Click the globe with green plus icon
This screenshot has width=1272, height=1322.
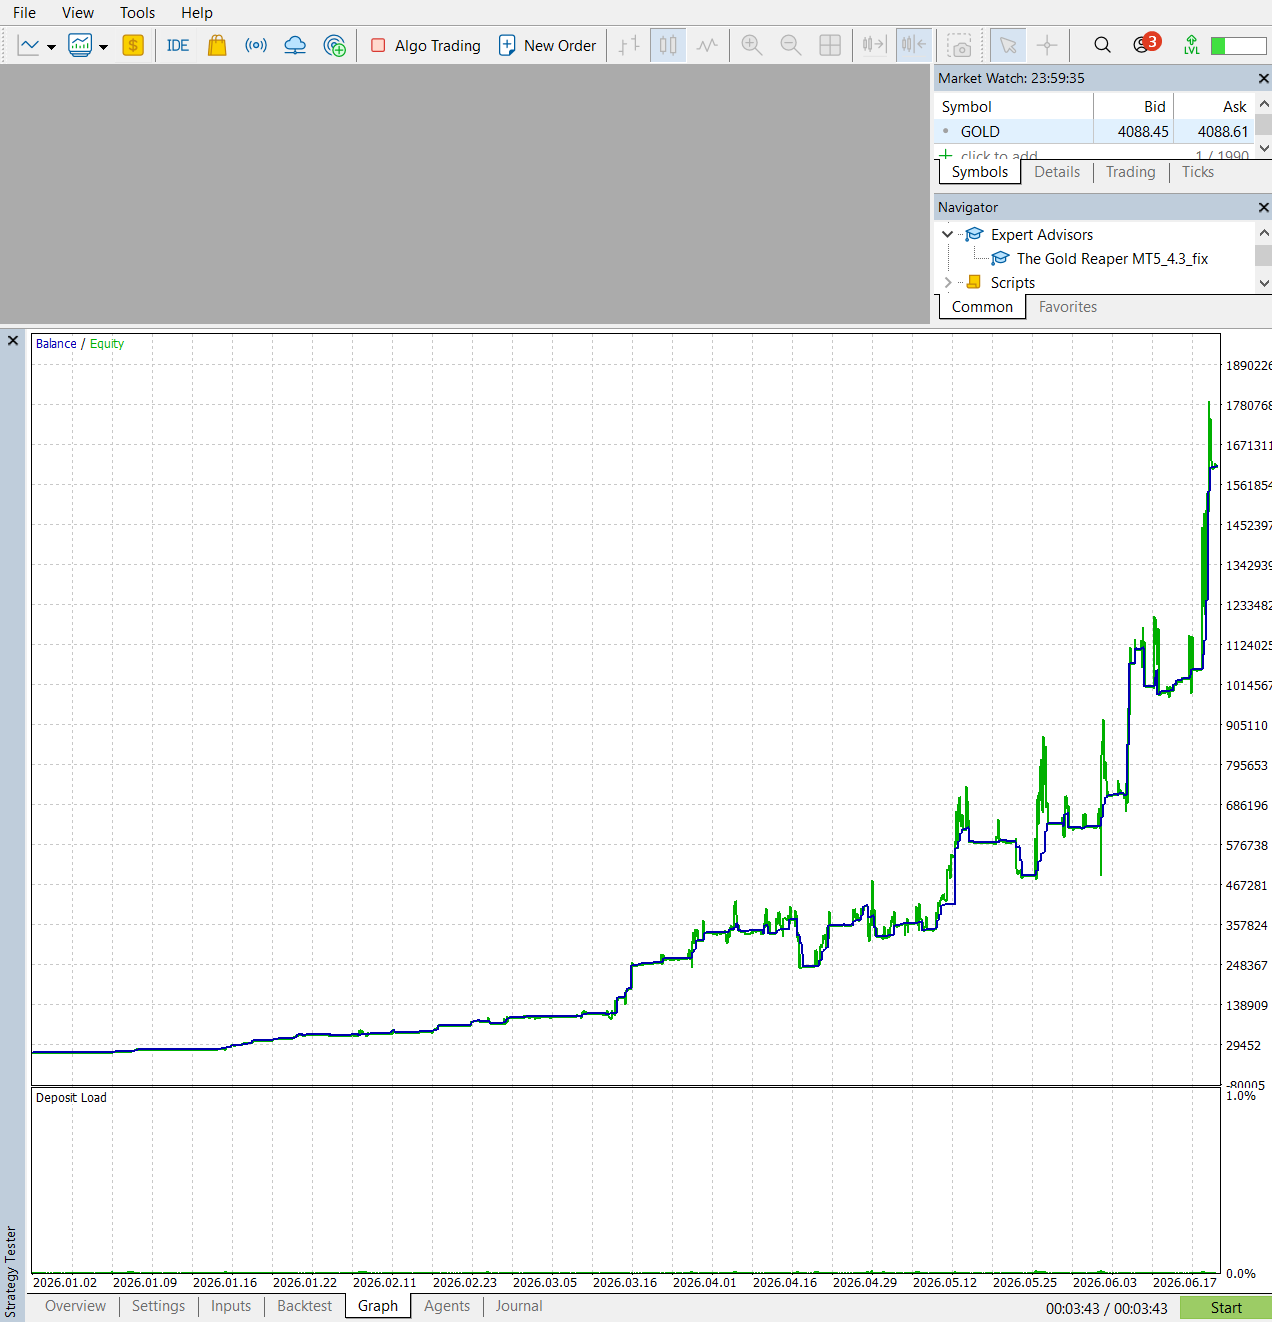pyautogui.click(x=335, y=46)
